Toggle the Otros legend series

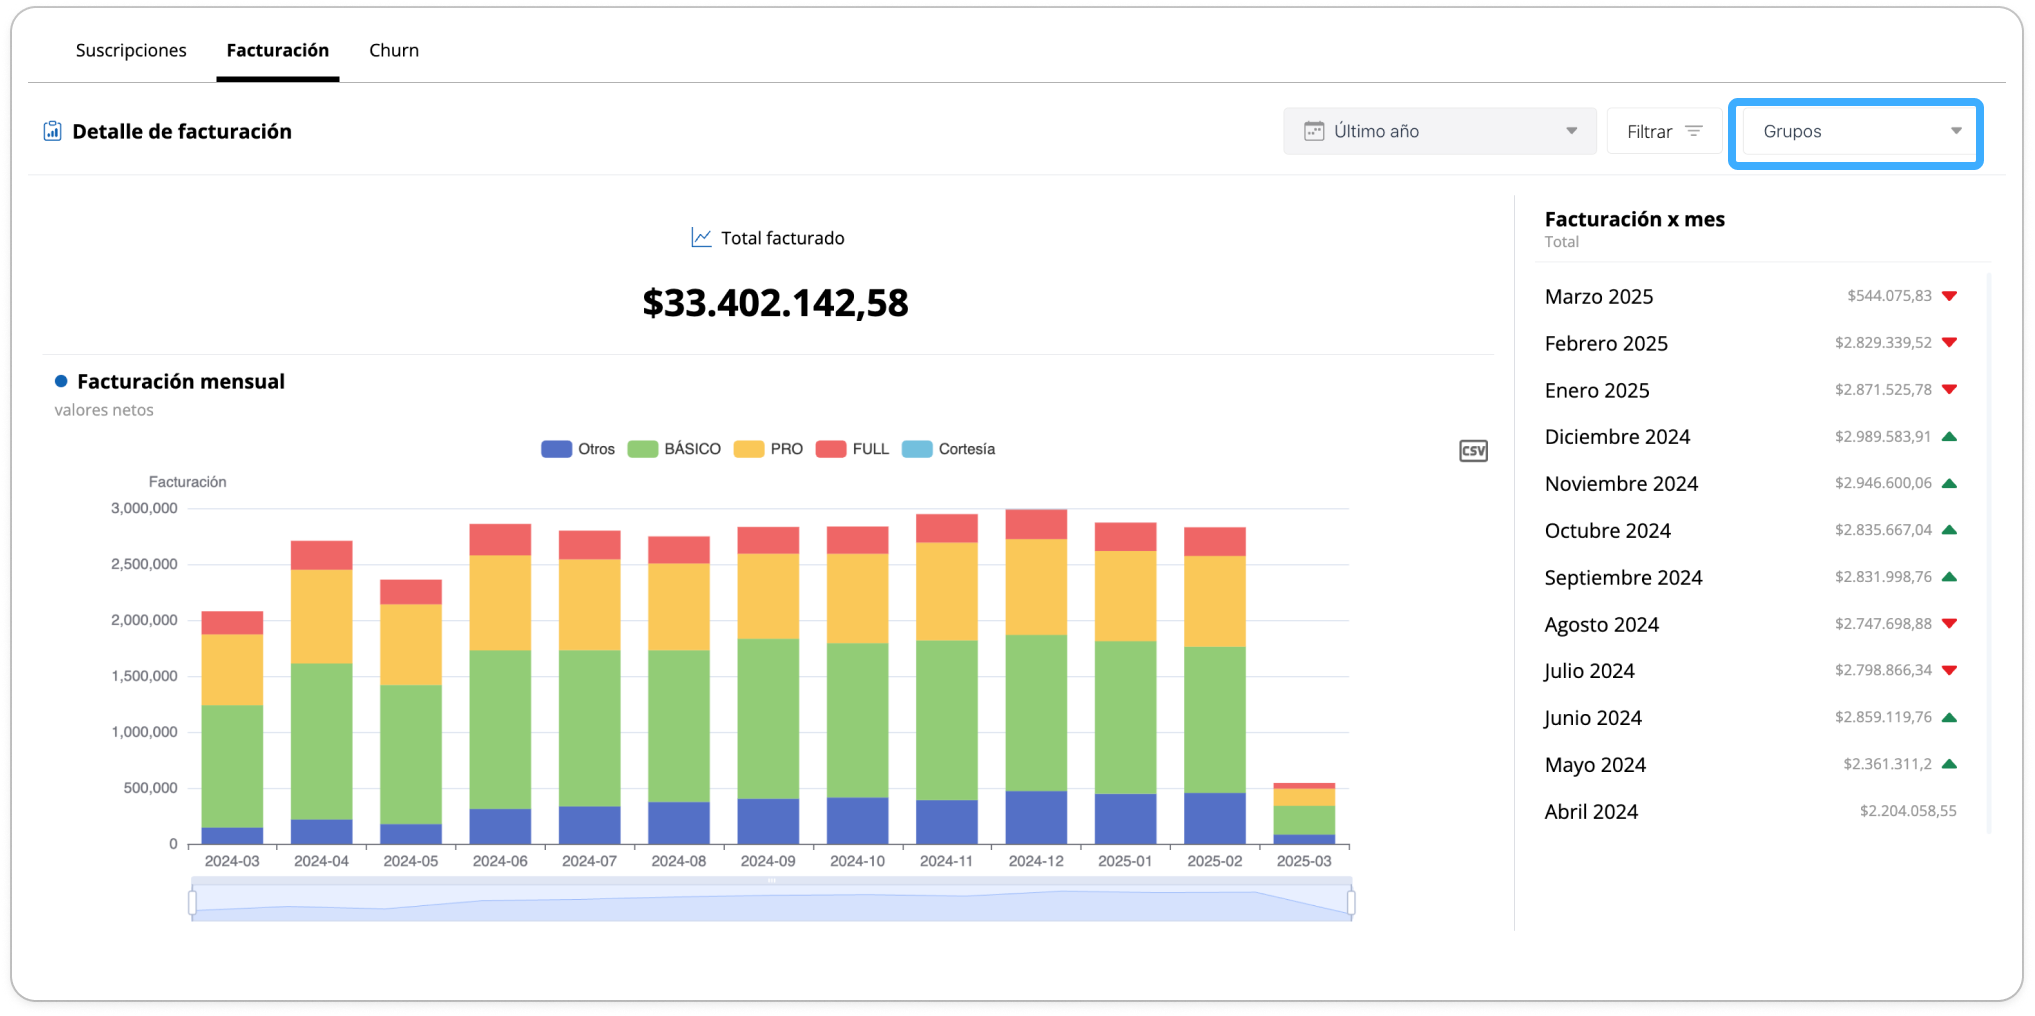578,449
